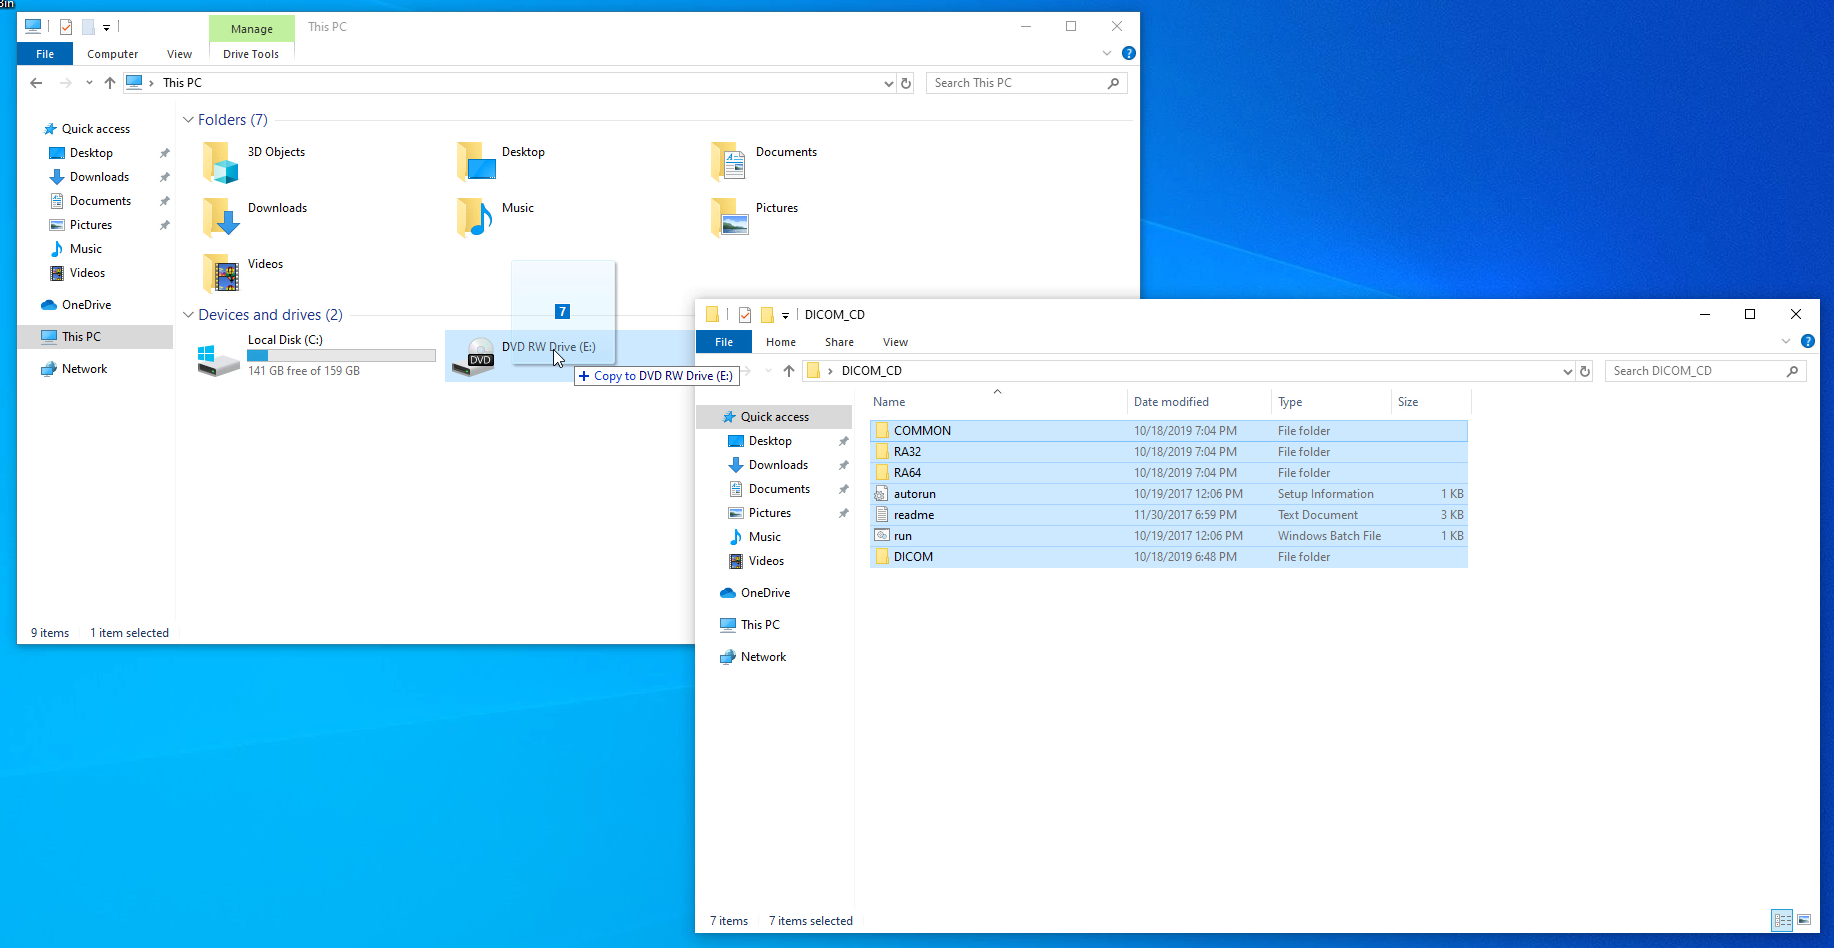Expand the ribbon in DICOM_CD window
Image resolution: width=1834 pixels, height=948 pixels.
(x=1786, y=342)
